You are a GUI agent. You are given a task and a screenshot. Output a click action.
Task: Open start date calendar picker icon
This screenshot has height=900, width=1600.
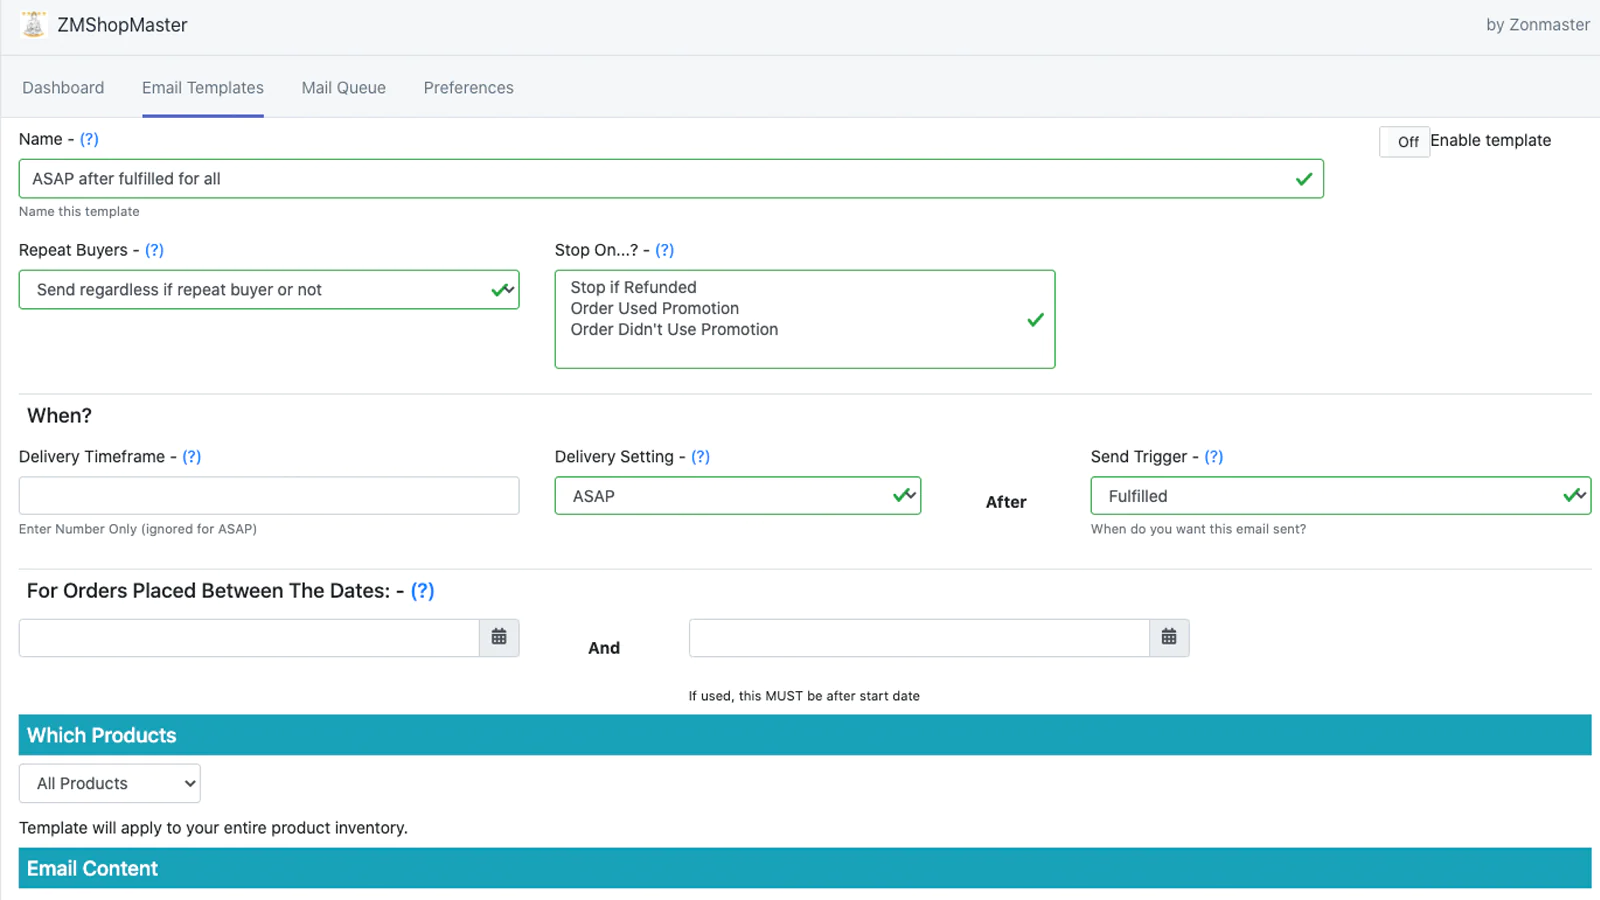[x=499, y=637]
